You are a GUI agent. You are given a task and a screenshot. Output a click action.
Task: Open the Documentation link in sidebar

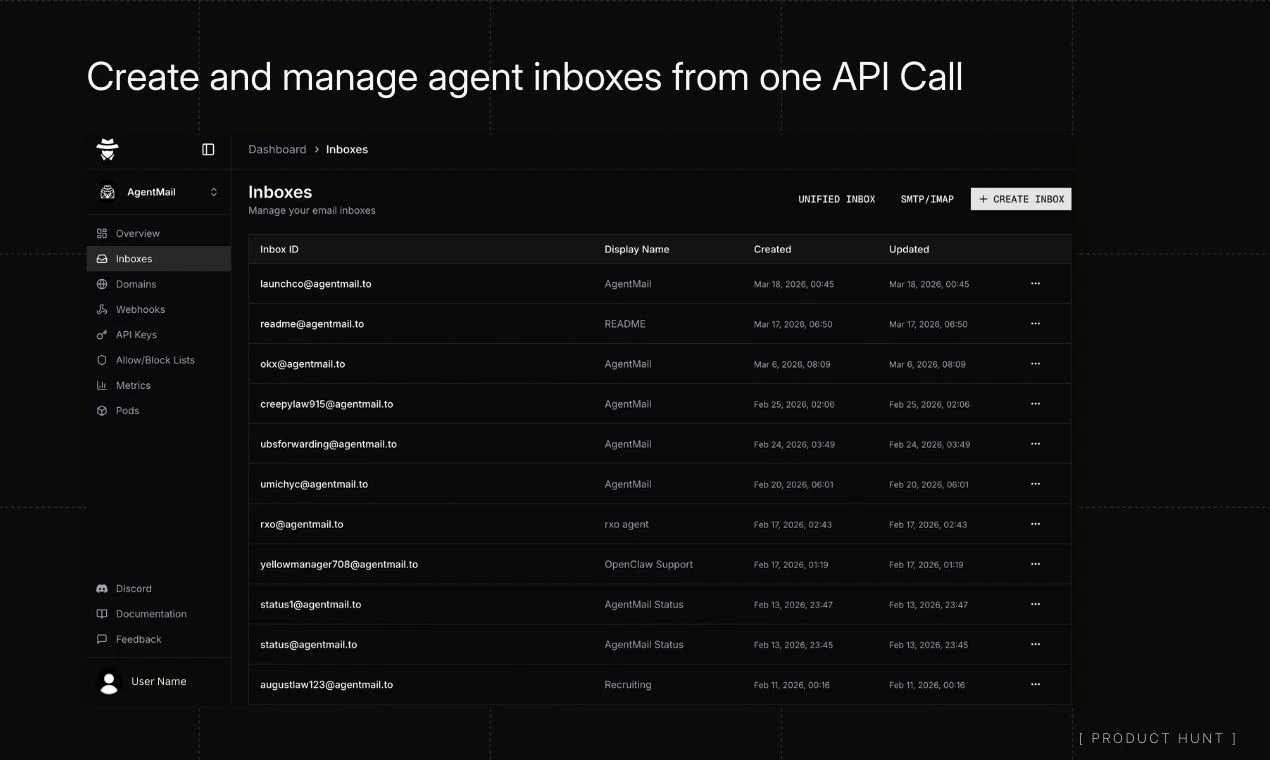151,613
